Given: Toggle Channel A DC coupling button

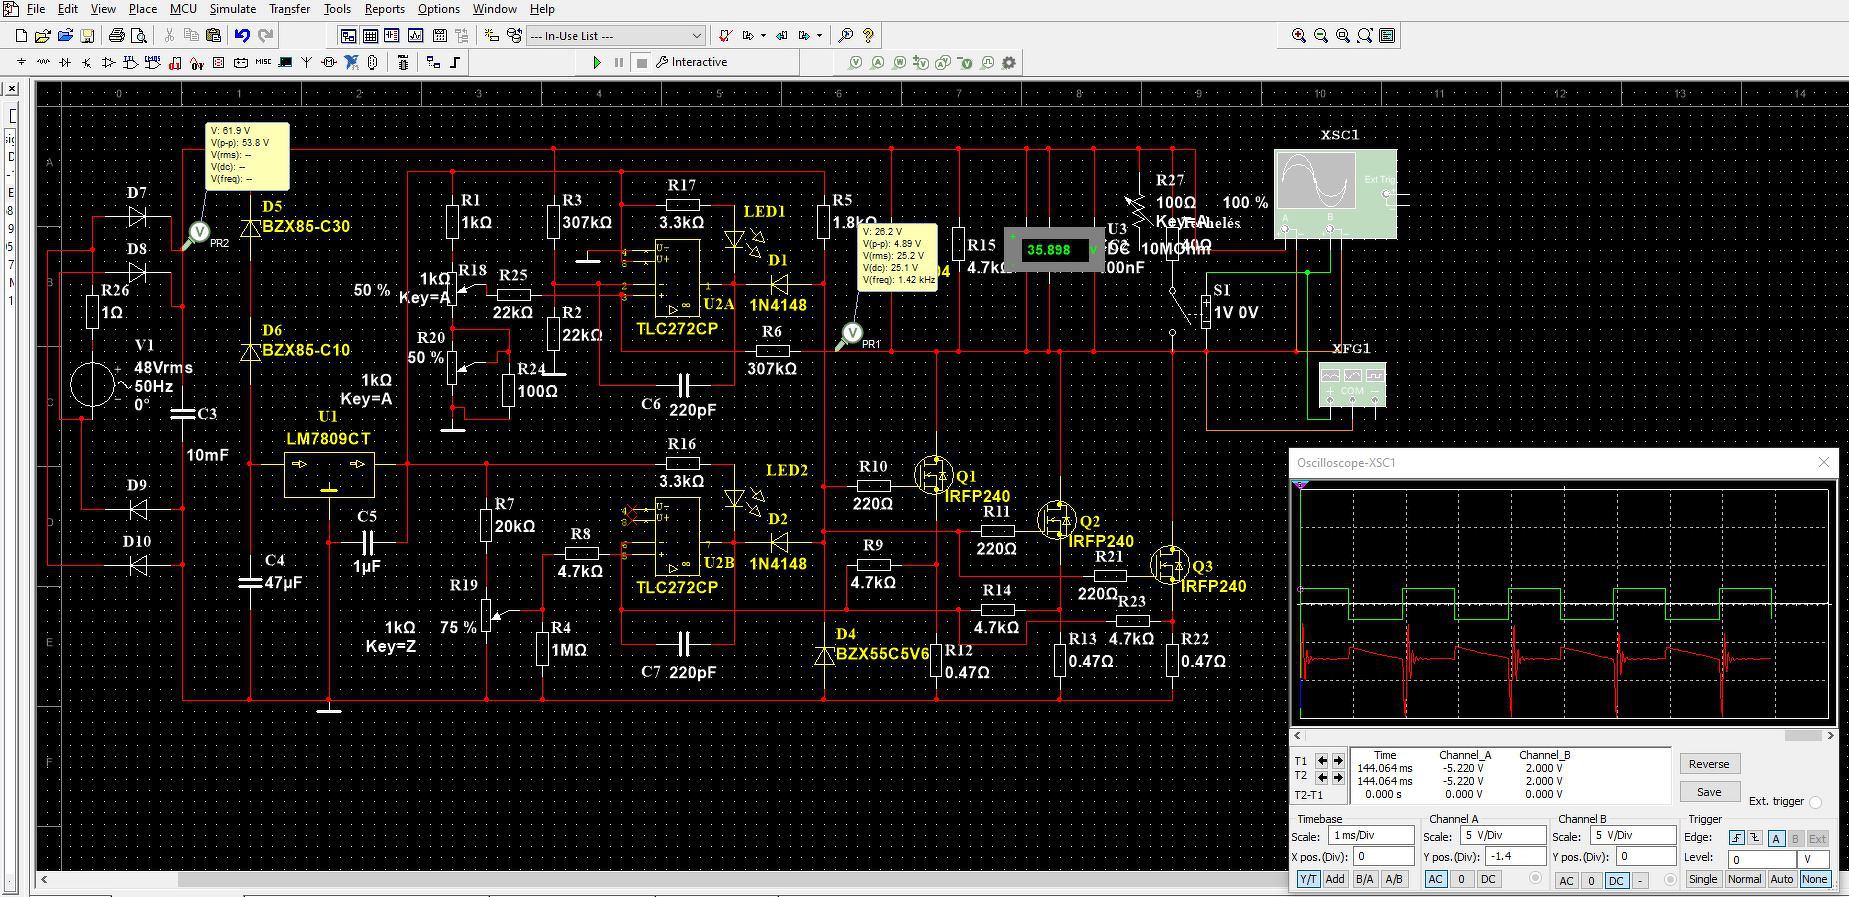Looking at the screenshot, I should (1487, 879).
